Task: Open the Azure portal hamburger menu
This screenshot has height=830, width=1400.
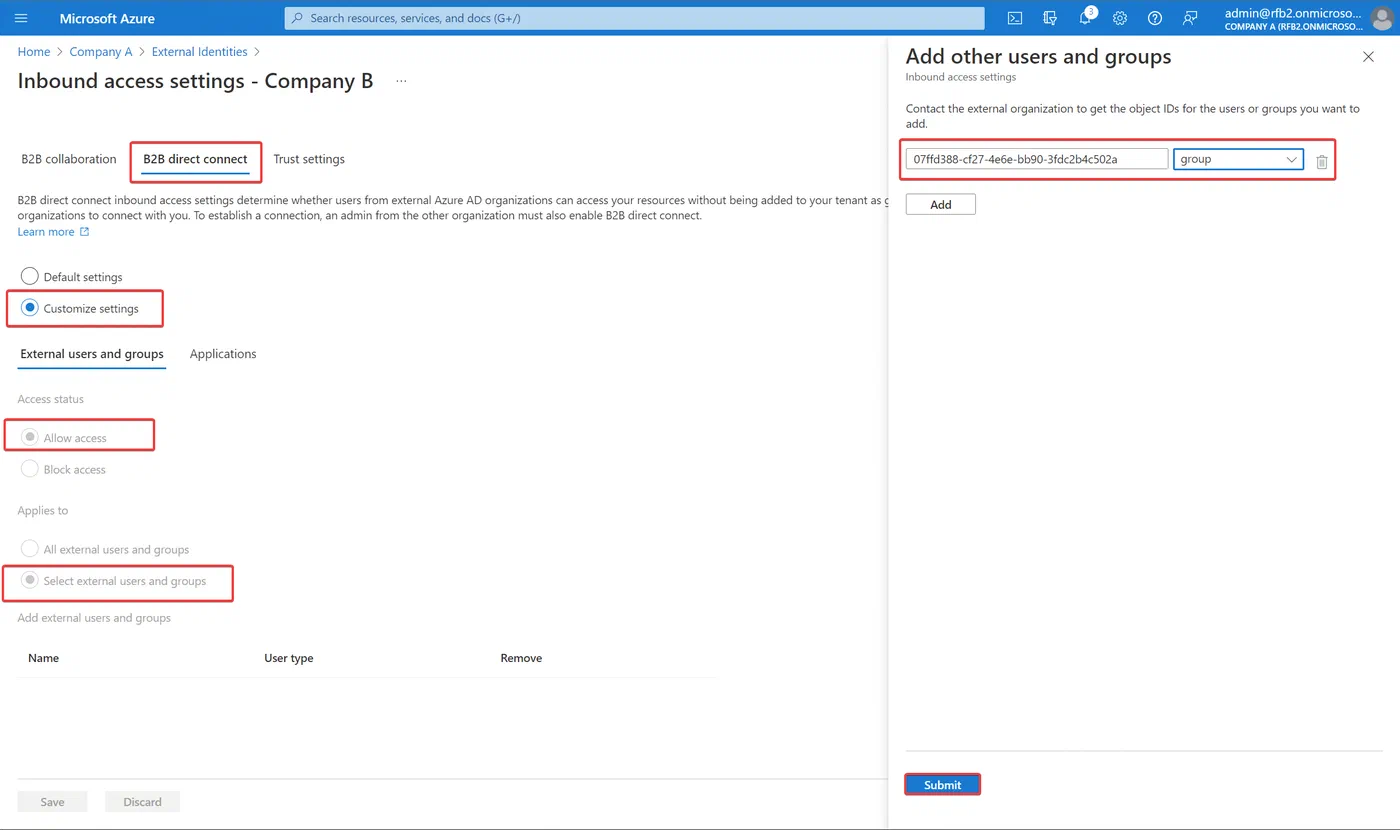Action: tap(21, 18)
